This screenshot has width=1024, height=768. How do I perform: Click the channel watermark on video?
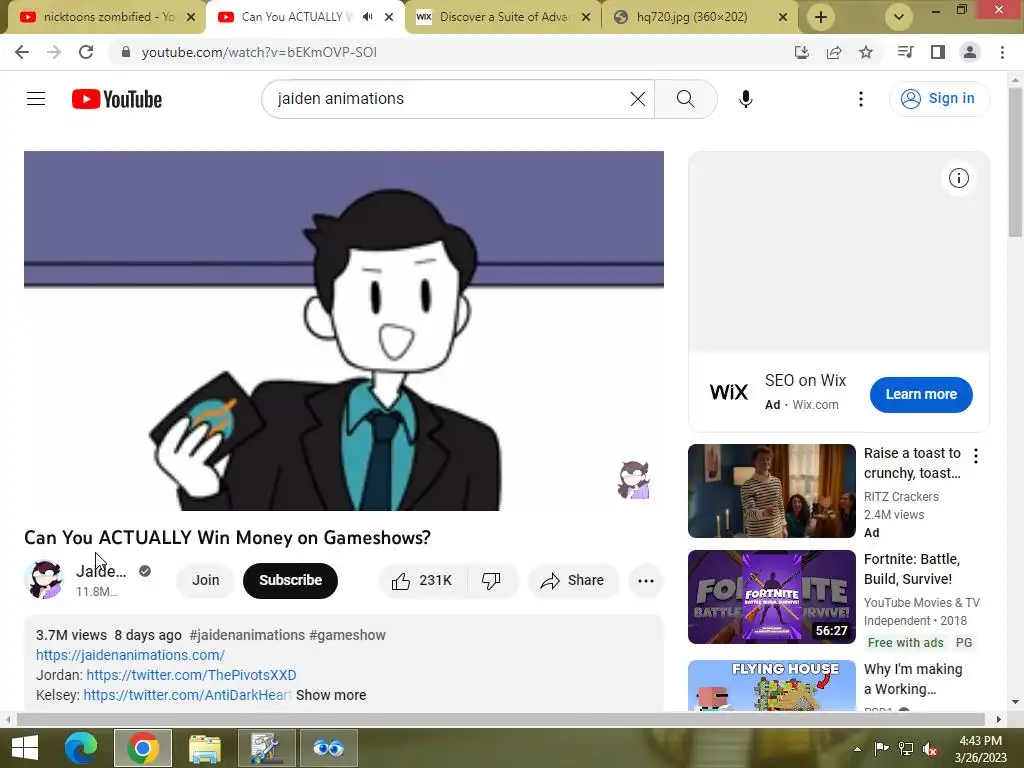click(633, 480)
